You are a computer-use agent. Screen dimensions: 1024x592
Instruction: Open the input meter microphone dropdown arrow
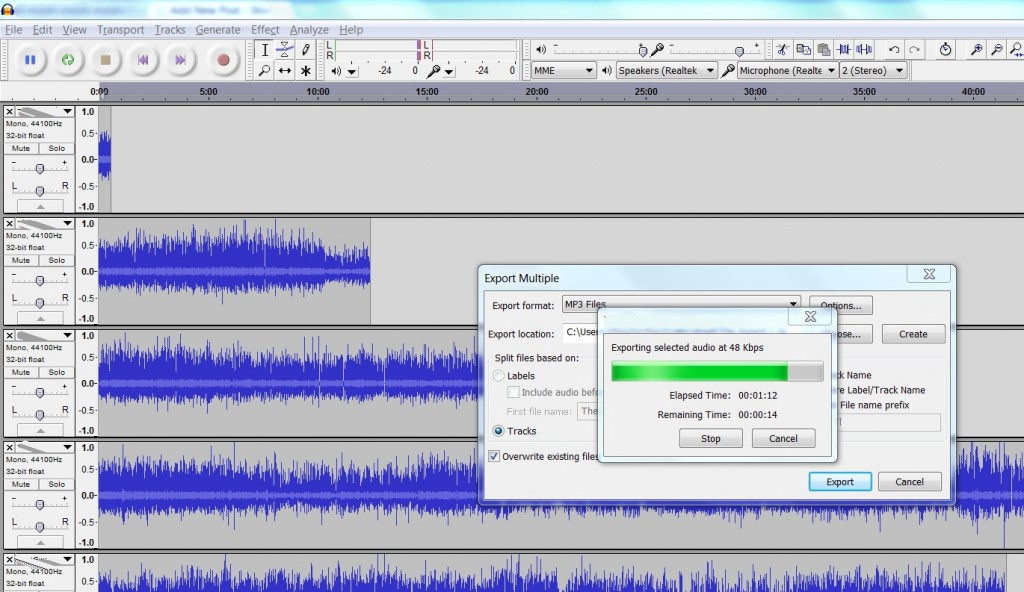(x=449, y=71)
